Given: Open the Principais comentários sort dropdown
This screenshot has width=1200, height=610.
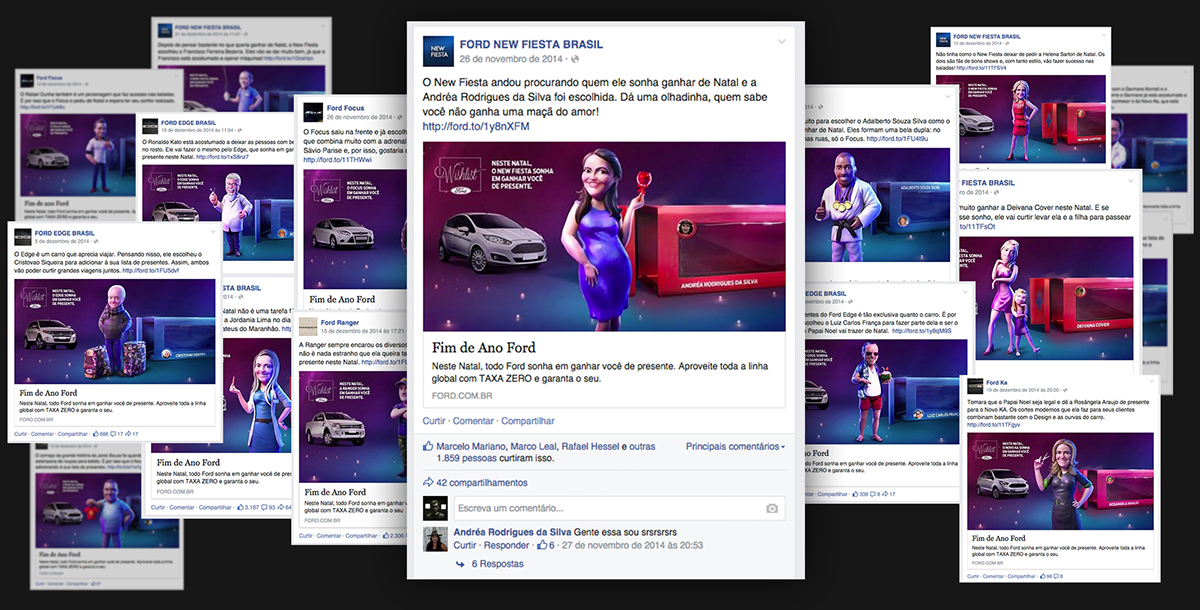Looking at the screenshot, I should [736, 446].
